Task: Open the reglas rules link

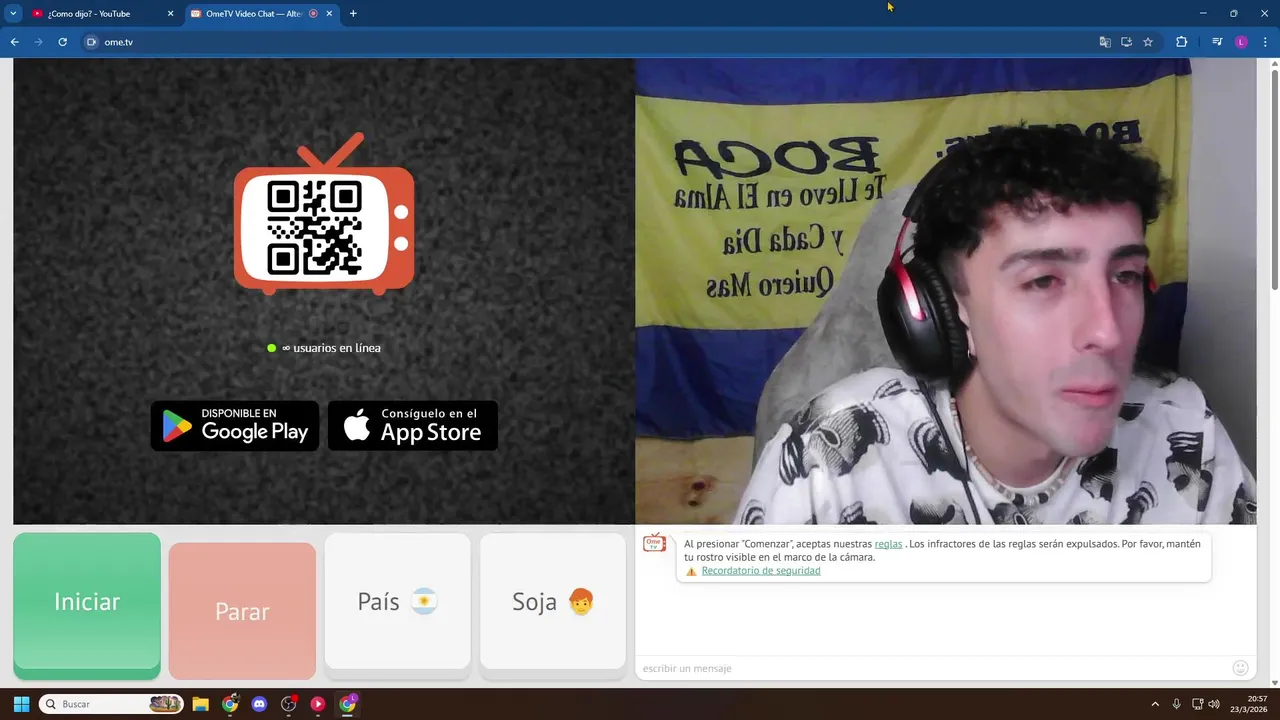Action: pos(888,544)
